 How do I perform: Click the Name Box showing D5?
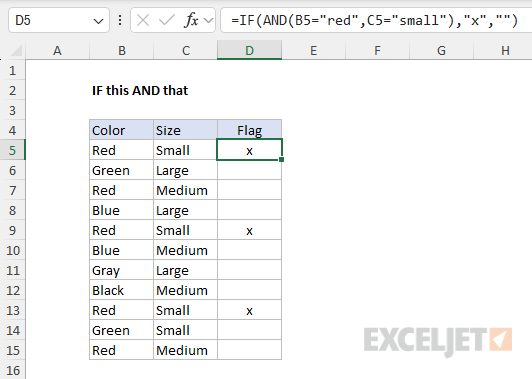click(x=59, y=20)
